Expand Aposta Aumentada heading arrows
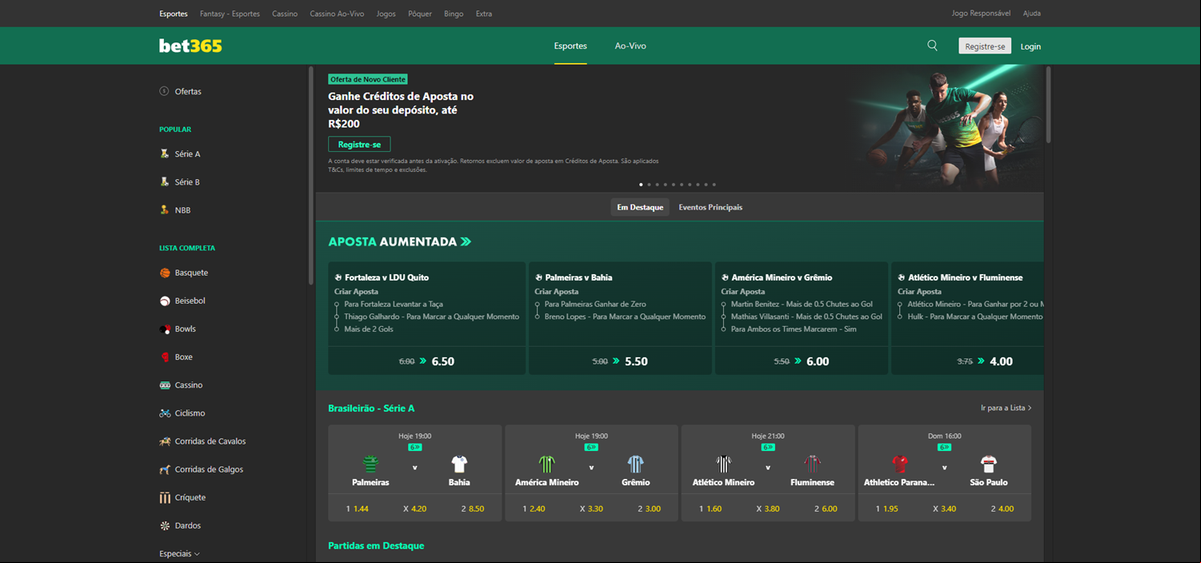Viewport: 1201px width, 563px height. point(465,242)
